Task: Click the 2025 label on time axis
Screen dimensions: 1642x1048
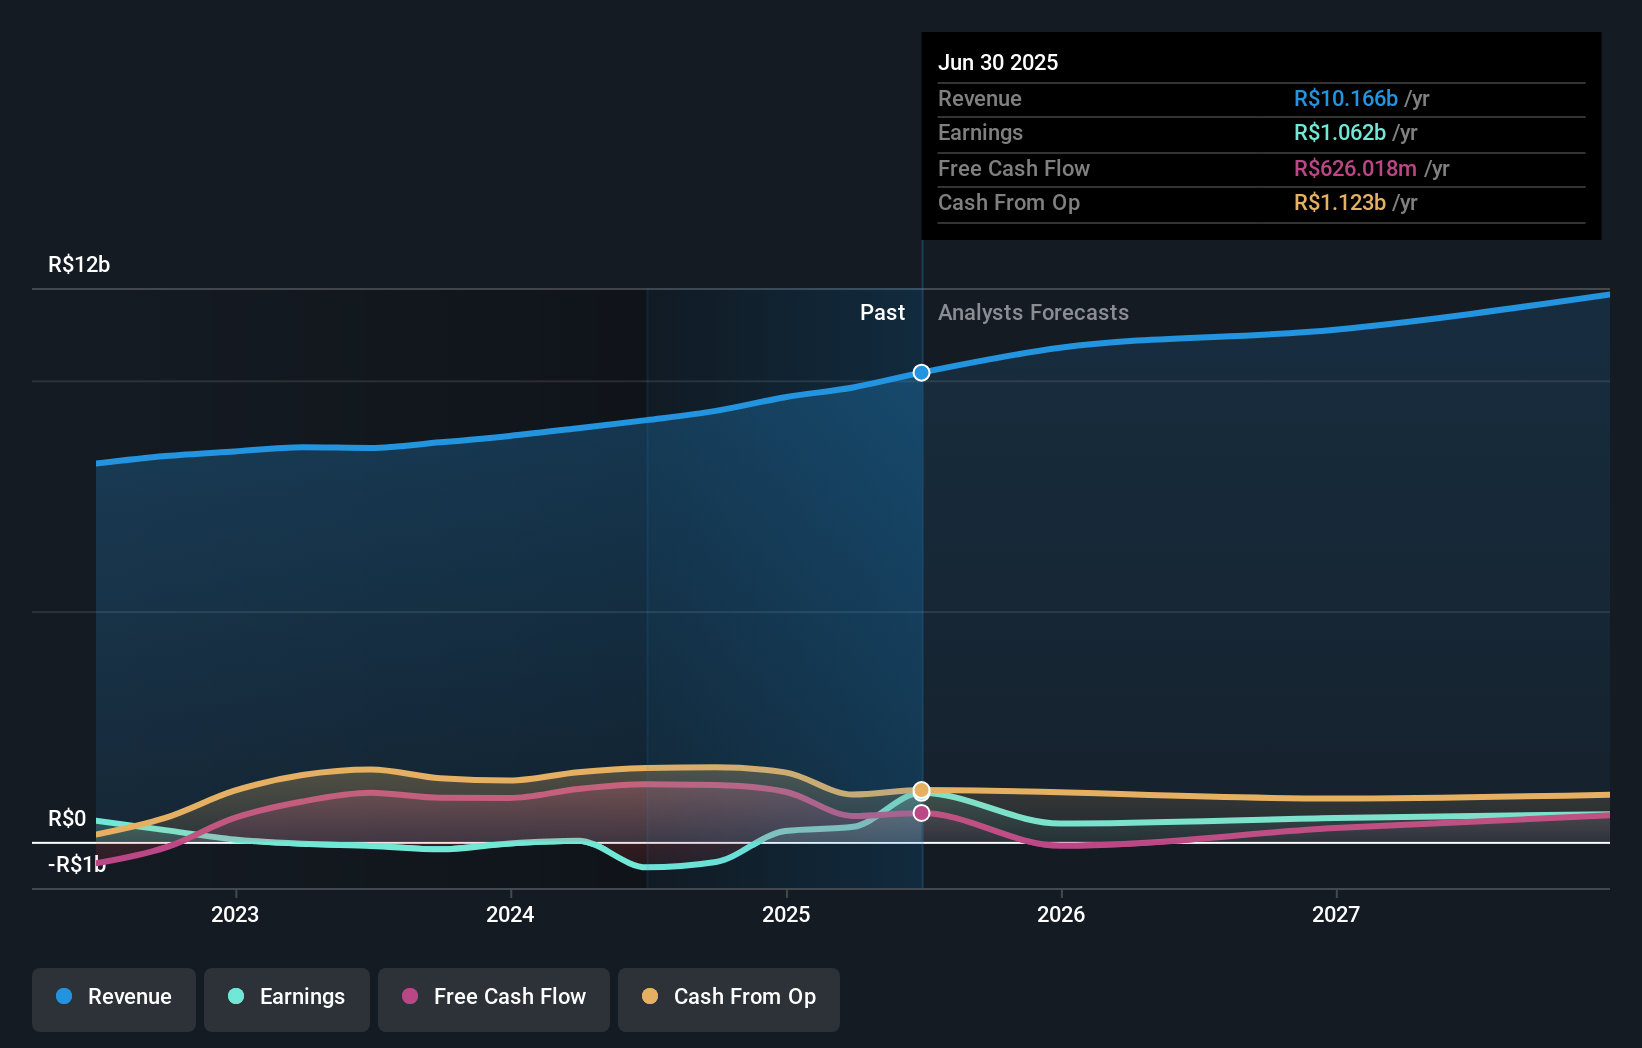Action: click(x=786, y=913)
